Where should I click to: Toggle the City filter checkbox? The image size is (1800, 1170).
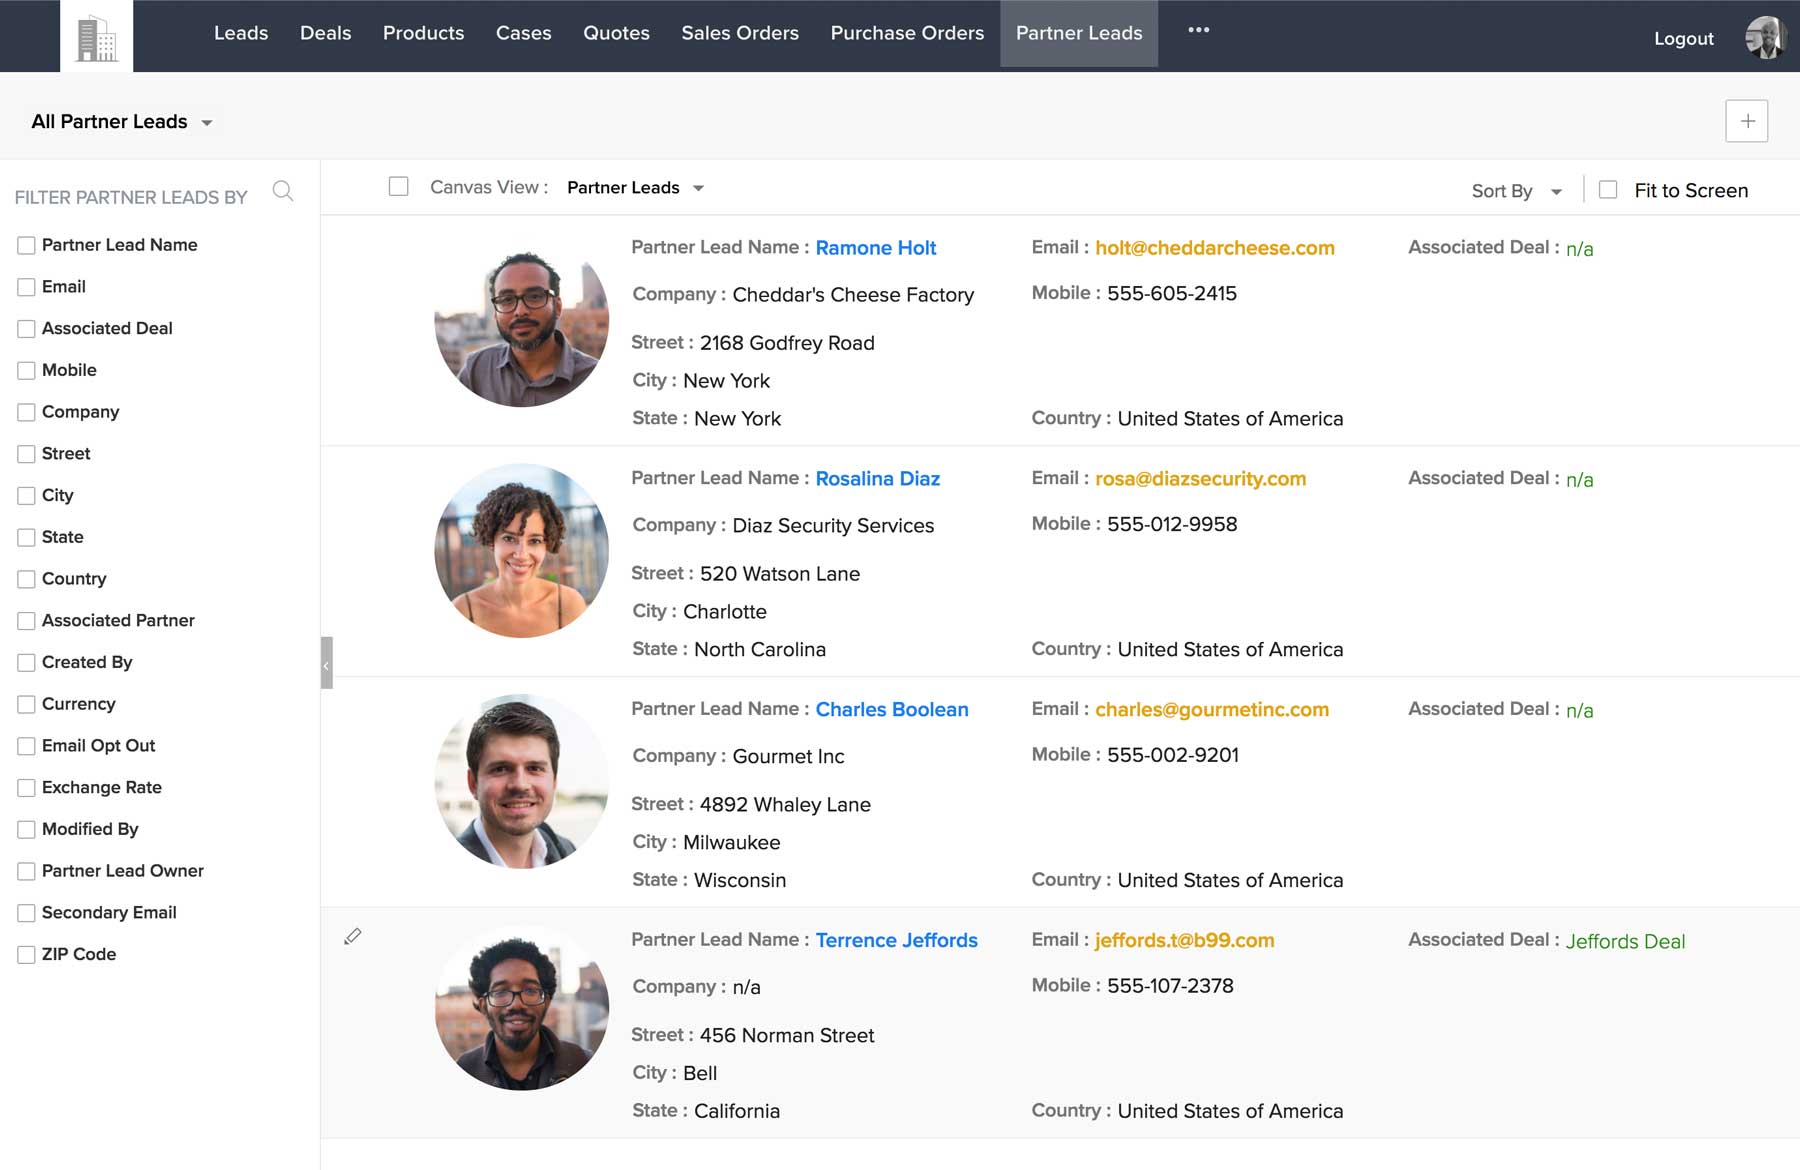click(27, 496)
